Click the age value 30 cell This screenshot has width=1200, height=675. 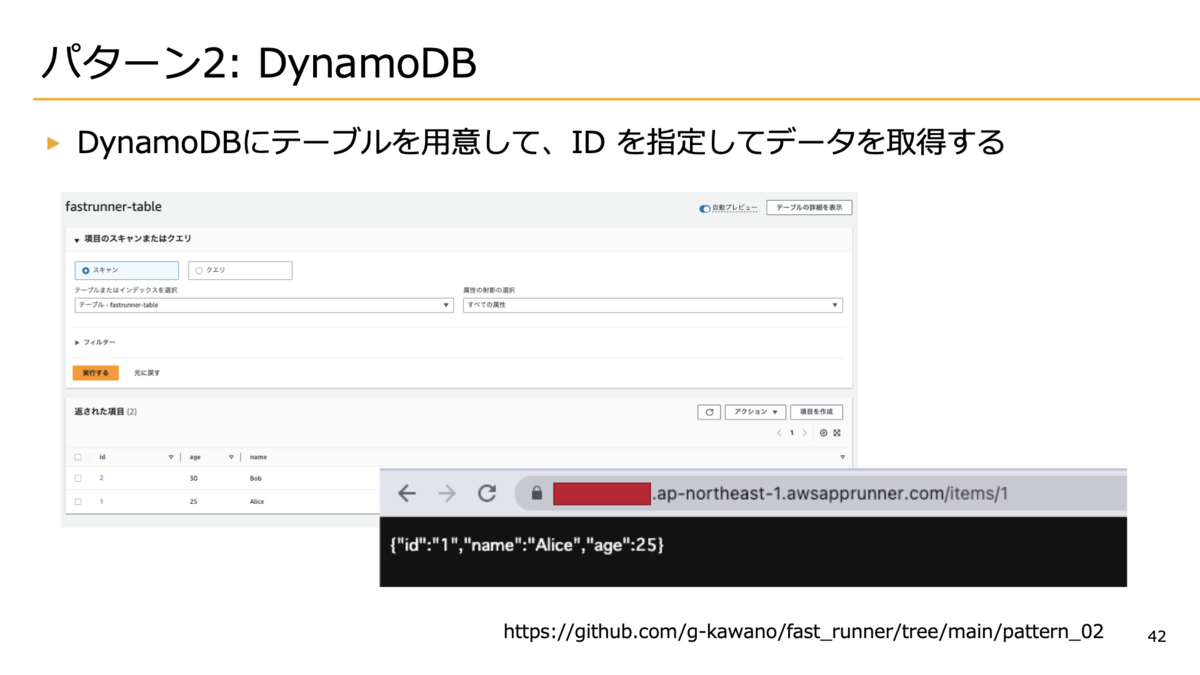coord(193,478)
